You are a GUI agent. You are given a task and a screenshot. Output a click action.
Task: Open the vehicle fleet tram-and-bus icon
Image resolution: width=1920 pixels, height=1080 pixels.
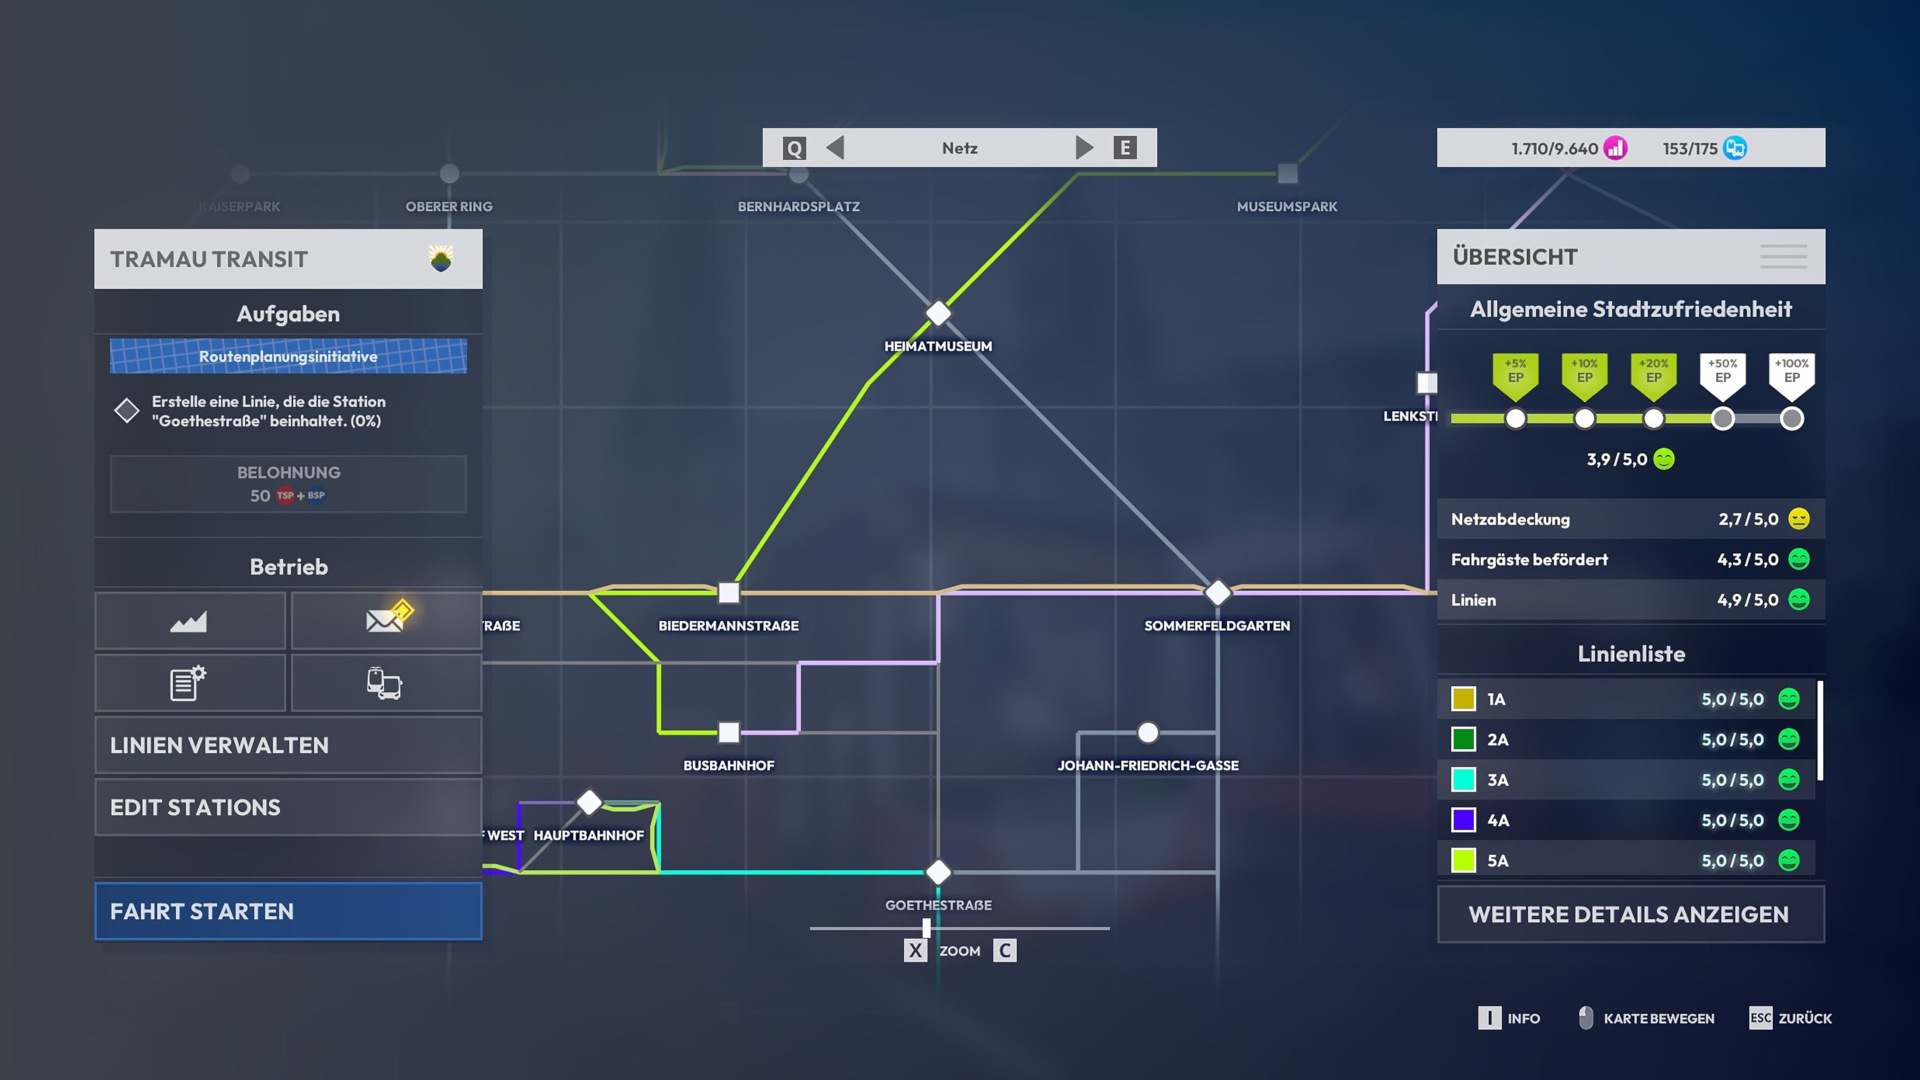tap(386, 683)
